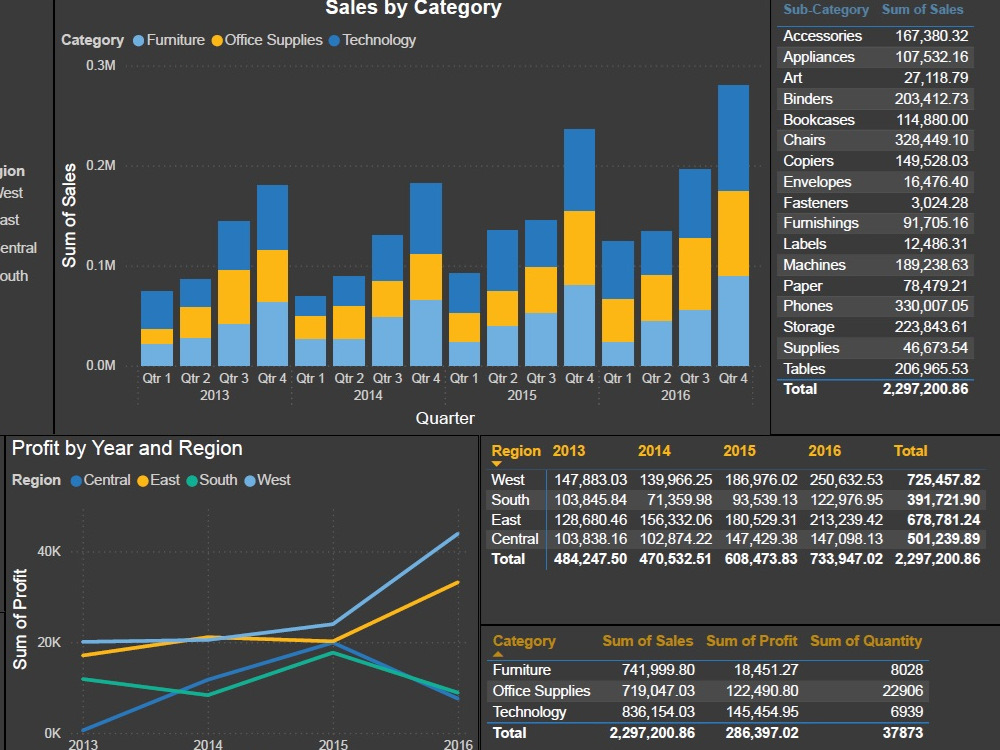Click the South region legend icon
This screenshot has width=1000, height=750.
coord(192,480)
